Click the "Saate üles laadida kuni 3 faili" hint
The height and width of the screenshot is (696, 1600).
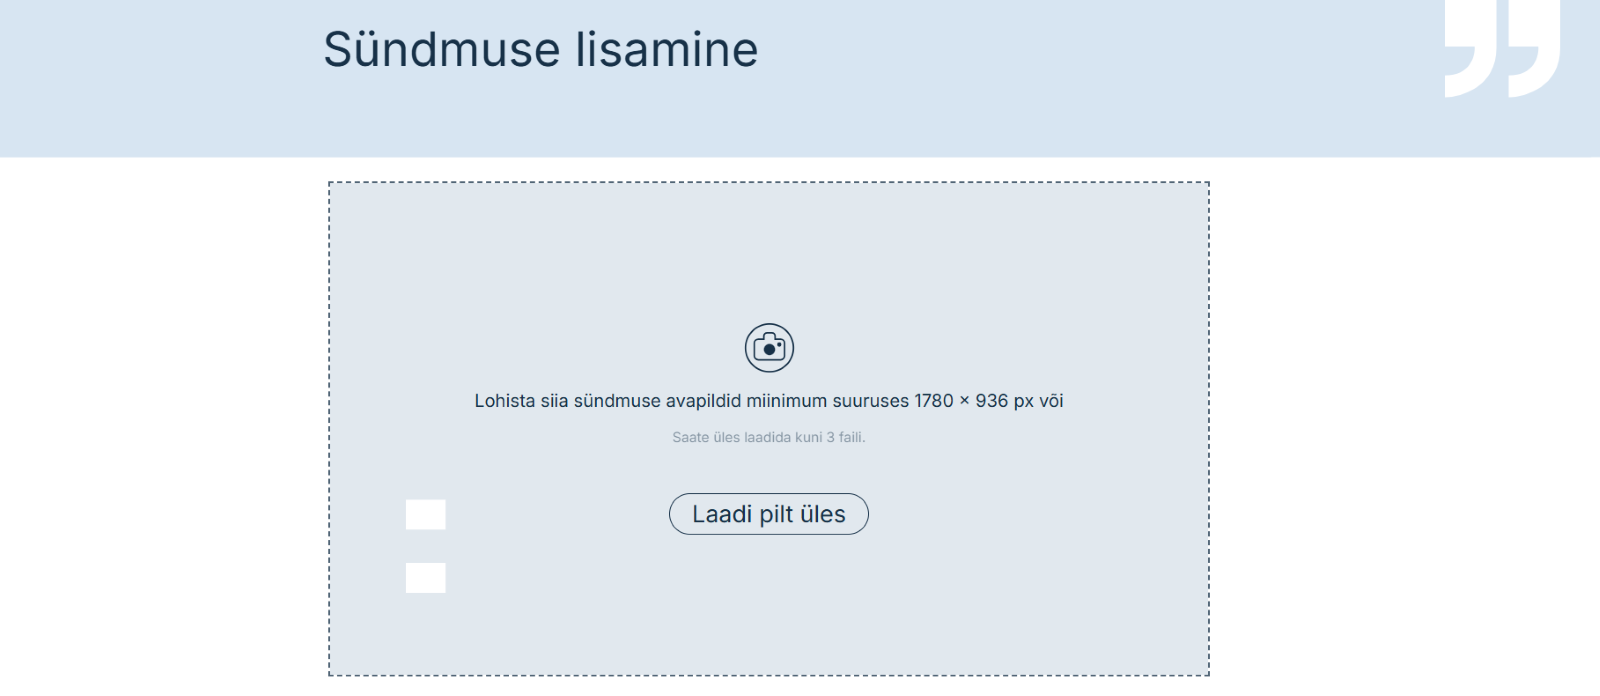[768, 437]
